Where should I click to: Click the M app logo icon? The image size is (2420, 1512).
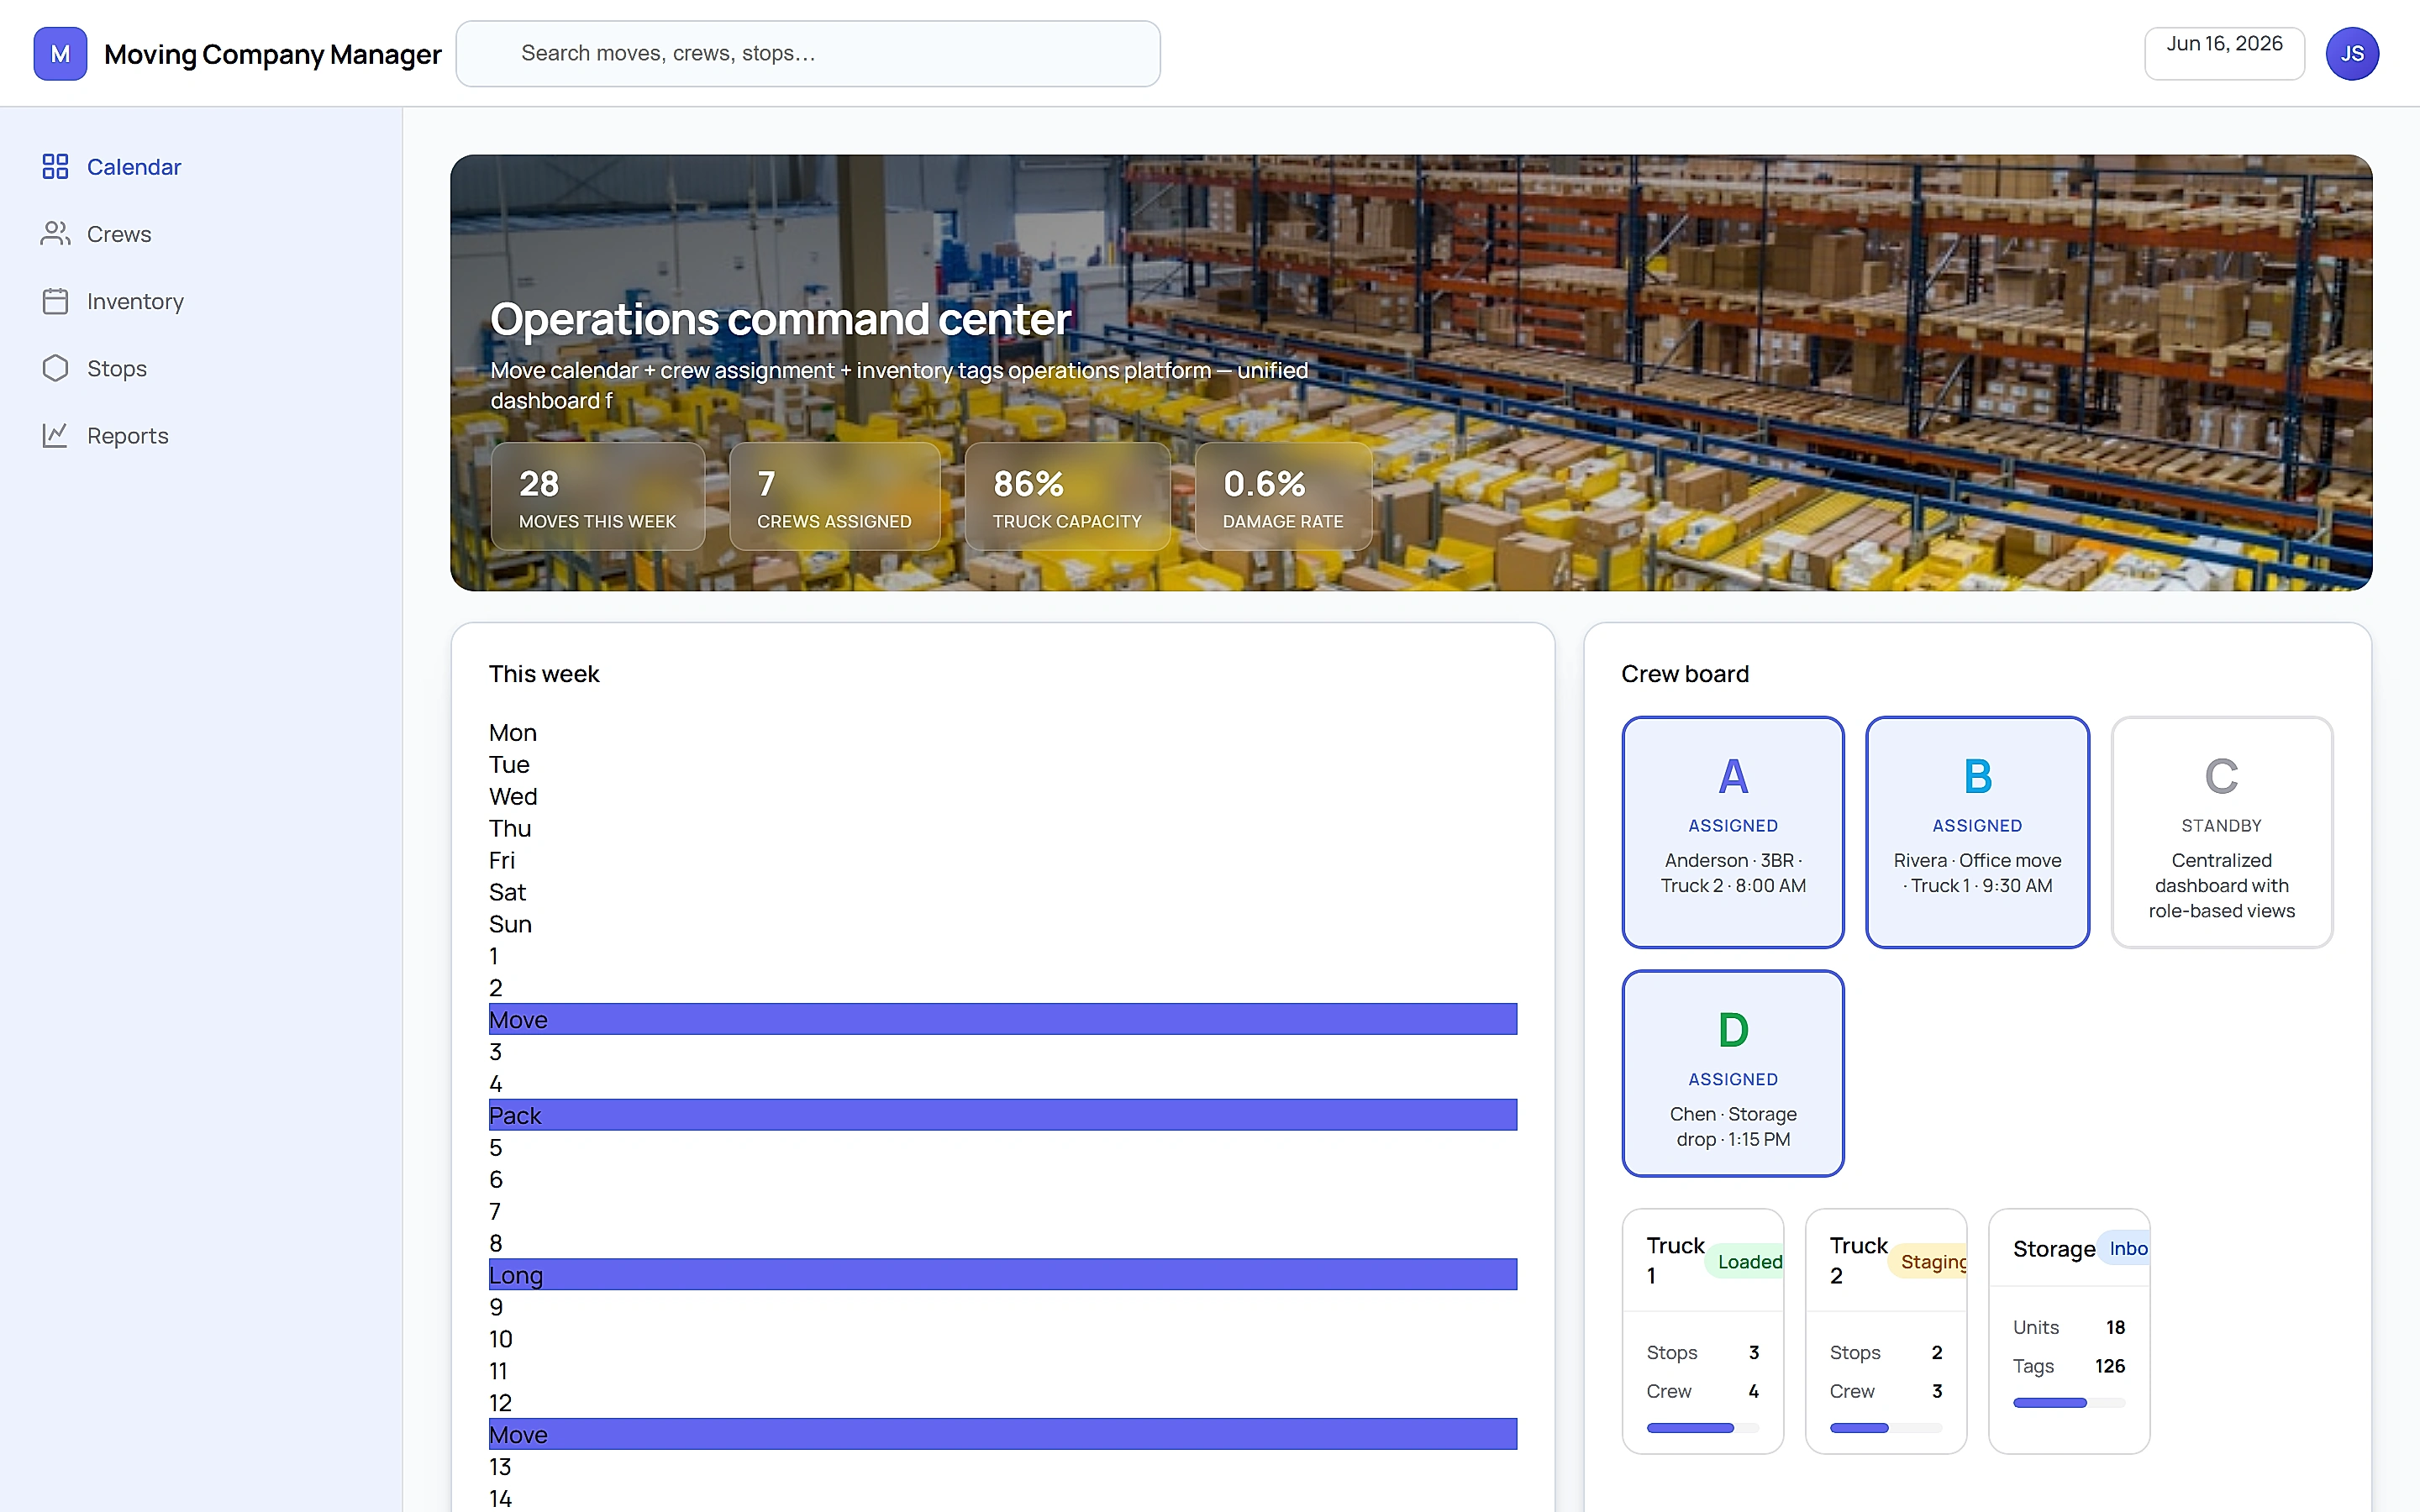coord(60,54)
